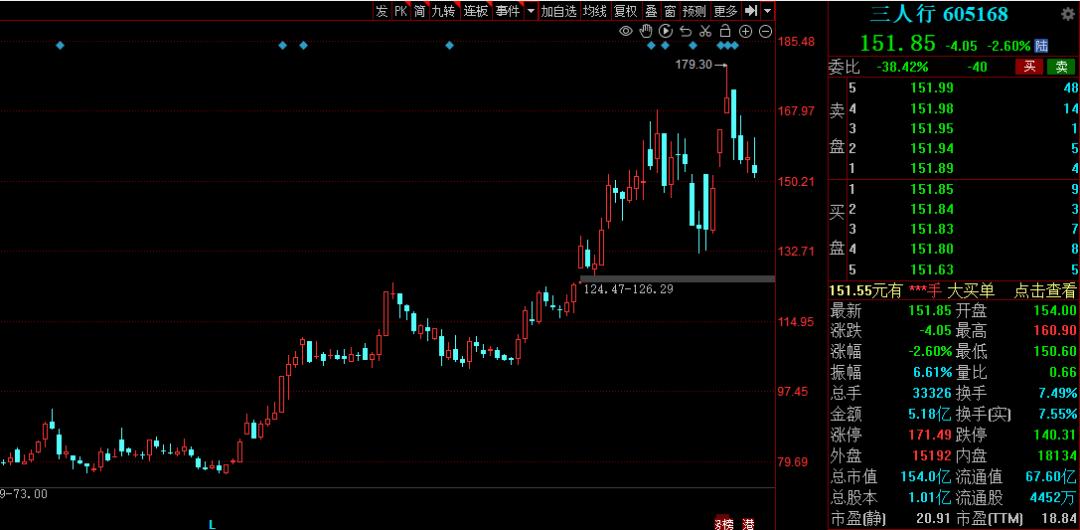Click the green 卖 sell button
The image size is (1080, 530).
[x=1061, y=67]
